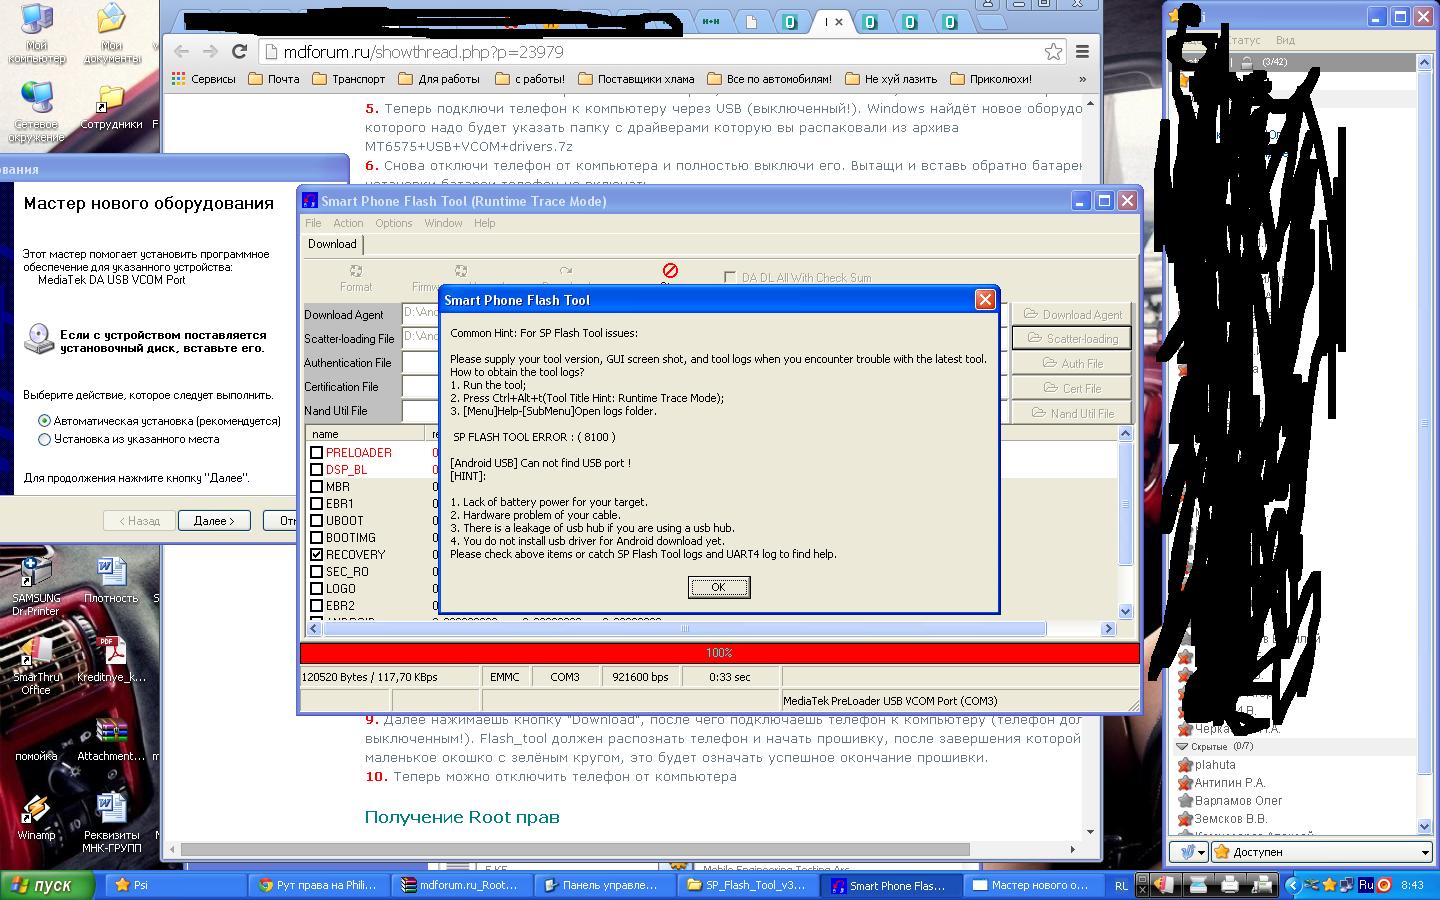Check the DSP_BL partition checkbox
Screen dimensions: 1440x900
316,470
